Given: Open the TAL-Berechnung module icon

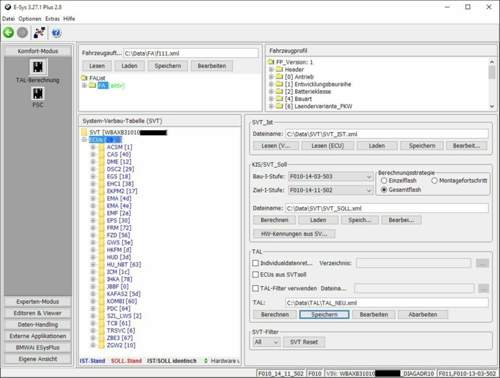Looking at the screenshot, I should tap(38, 67).
